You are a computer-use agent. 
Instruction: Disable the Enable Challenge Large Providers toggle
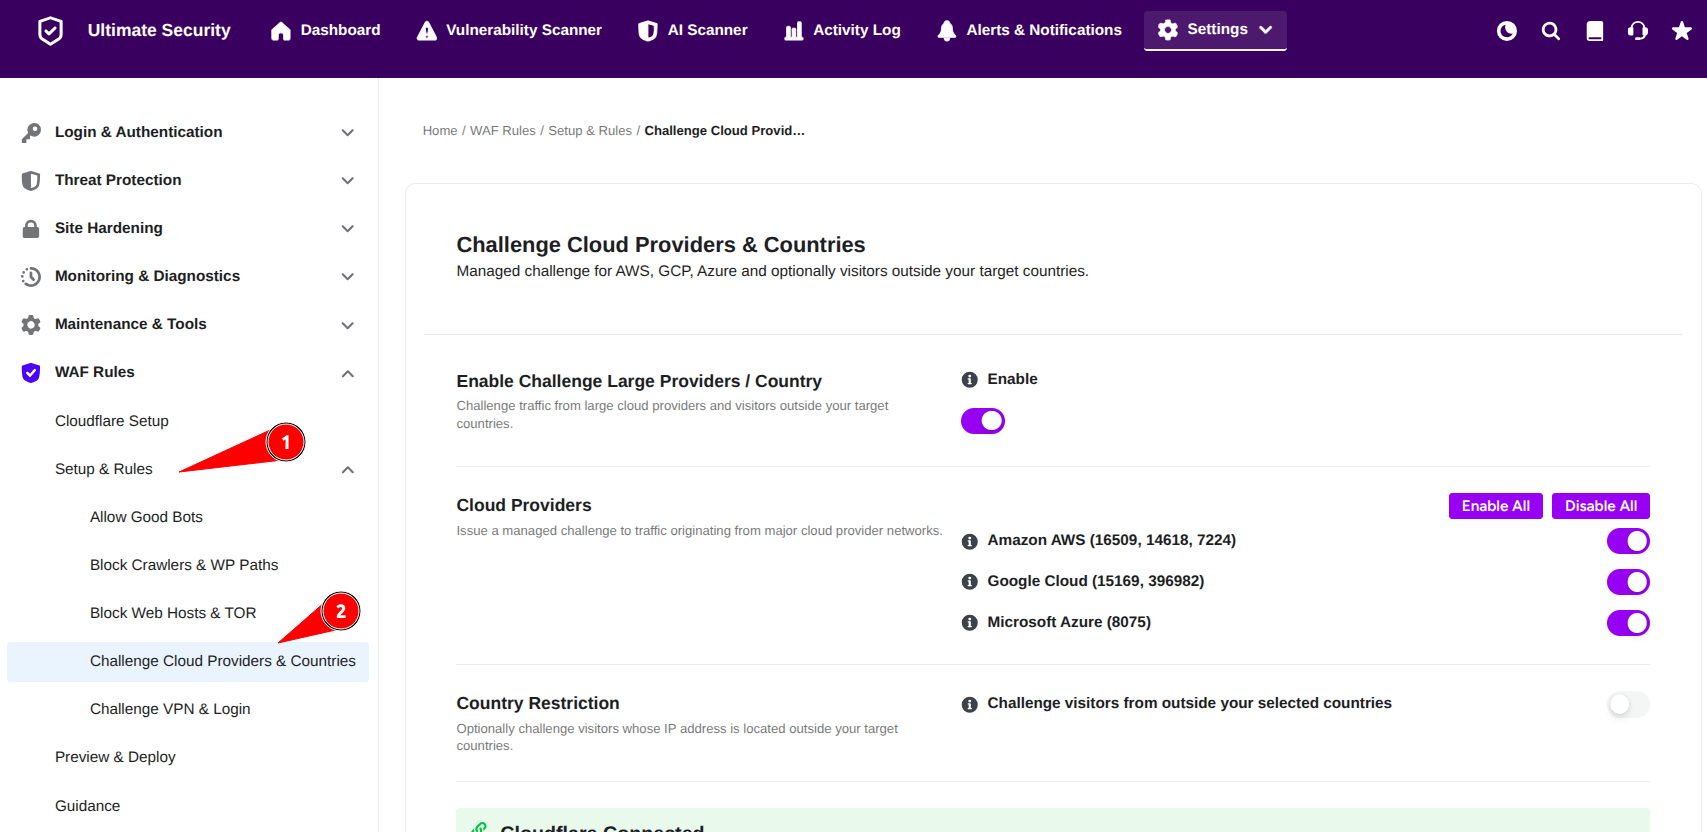point(983,421)
